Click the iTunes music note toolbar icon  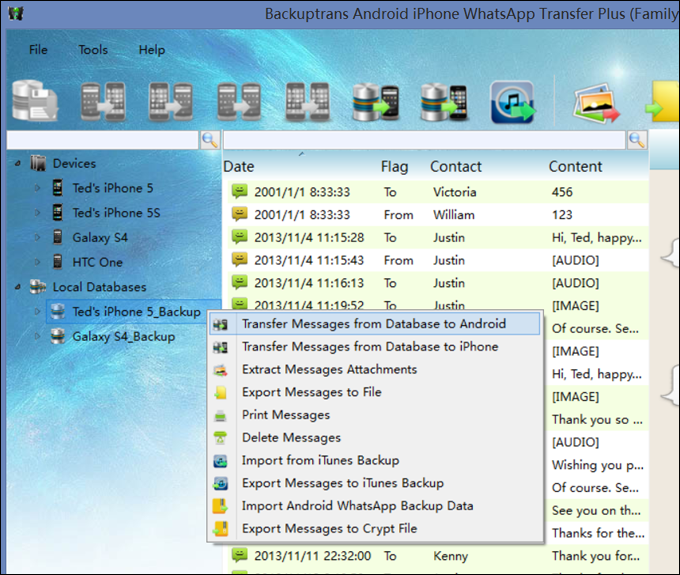tap(513, 102)
